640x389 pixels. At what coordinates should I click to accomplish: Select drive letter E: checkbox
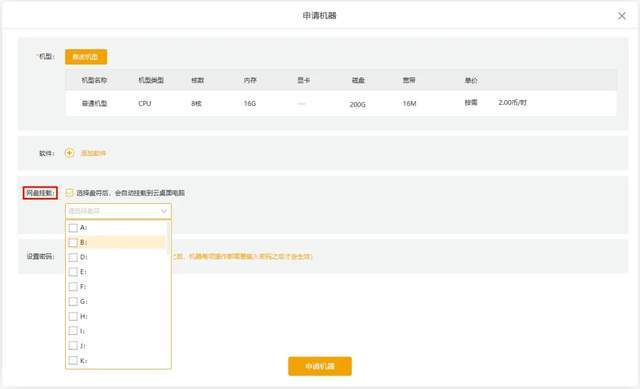(73, 272)
